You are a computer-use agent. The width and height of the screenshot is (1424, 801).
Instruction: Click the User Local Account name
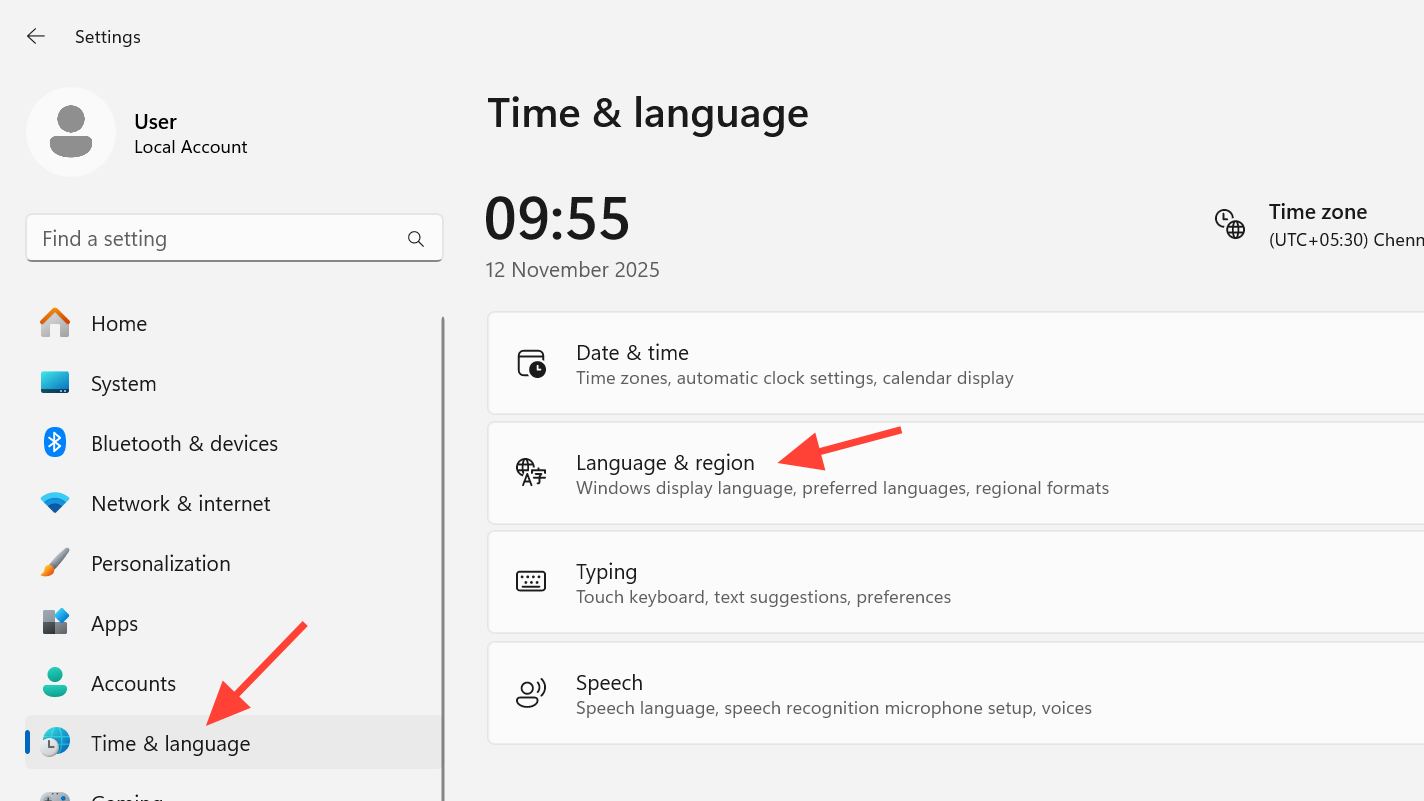[190, 133]
